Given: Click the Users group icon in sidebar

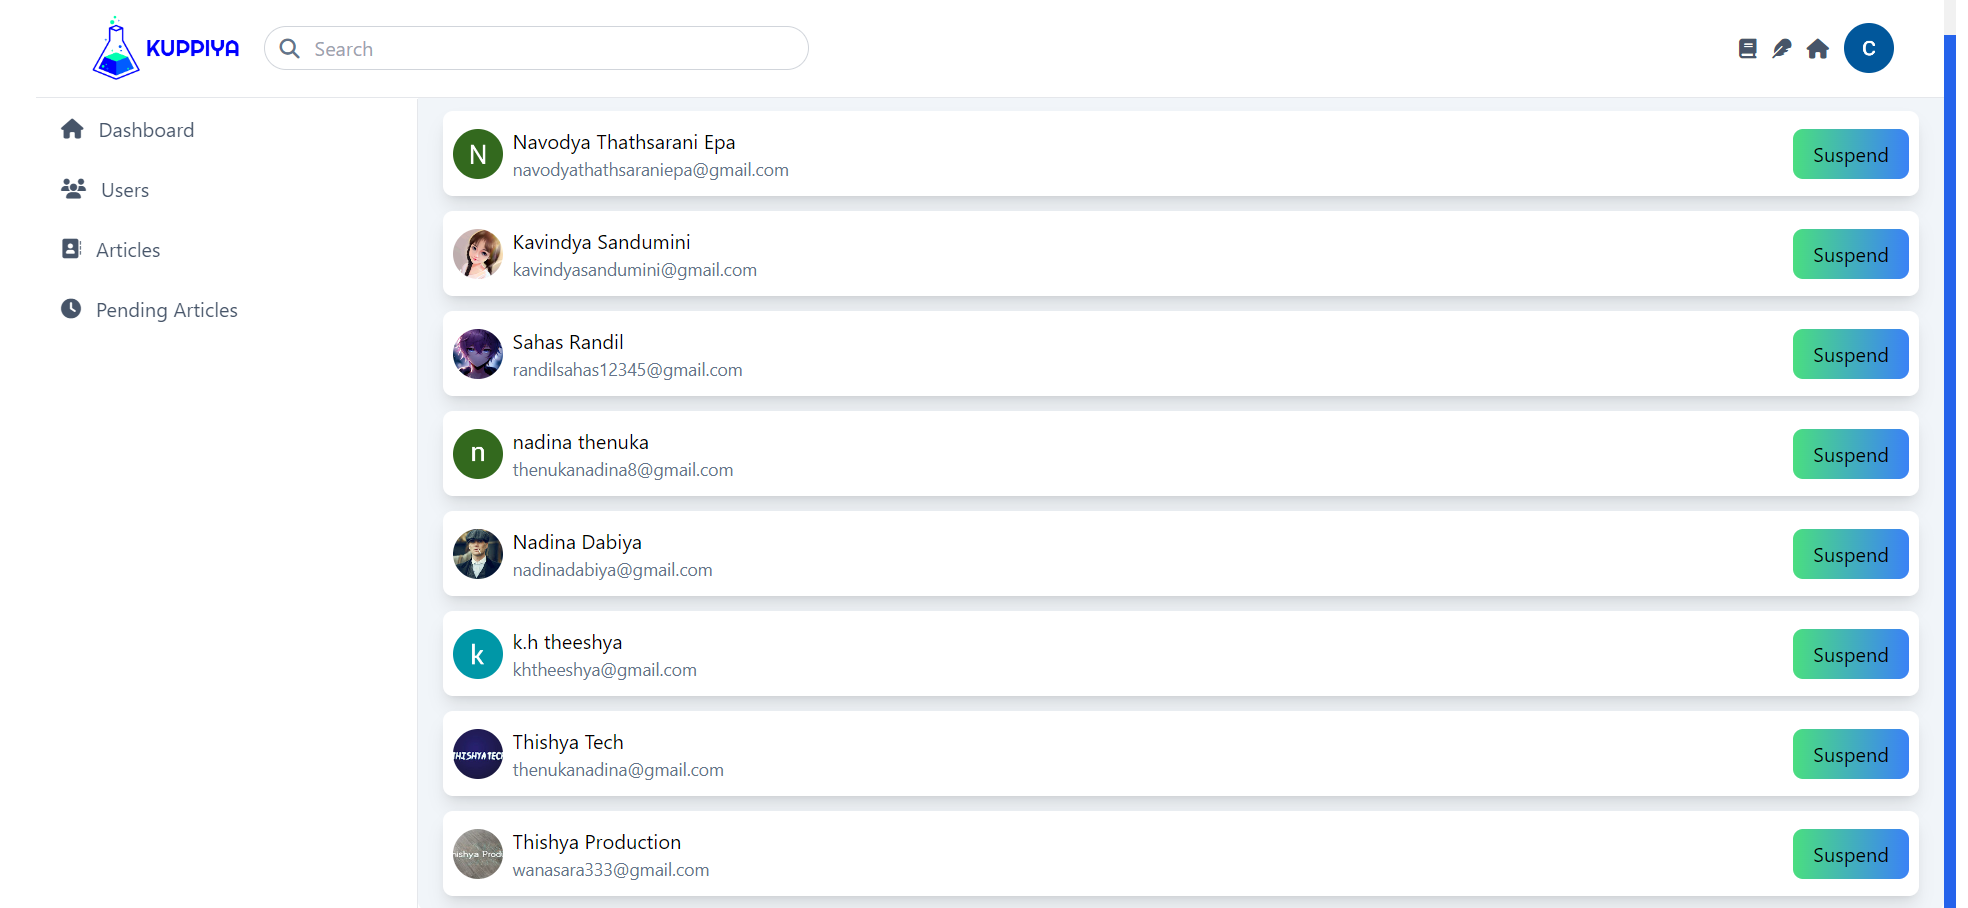Looking at the screenshot, I should click(x=73, y=189).
